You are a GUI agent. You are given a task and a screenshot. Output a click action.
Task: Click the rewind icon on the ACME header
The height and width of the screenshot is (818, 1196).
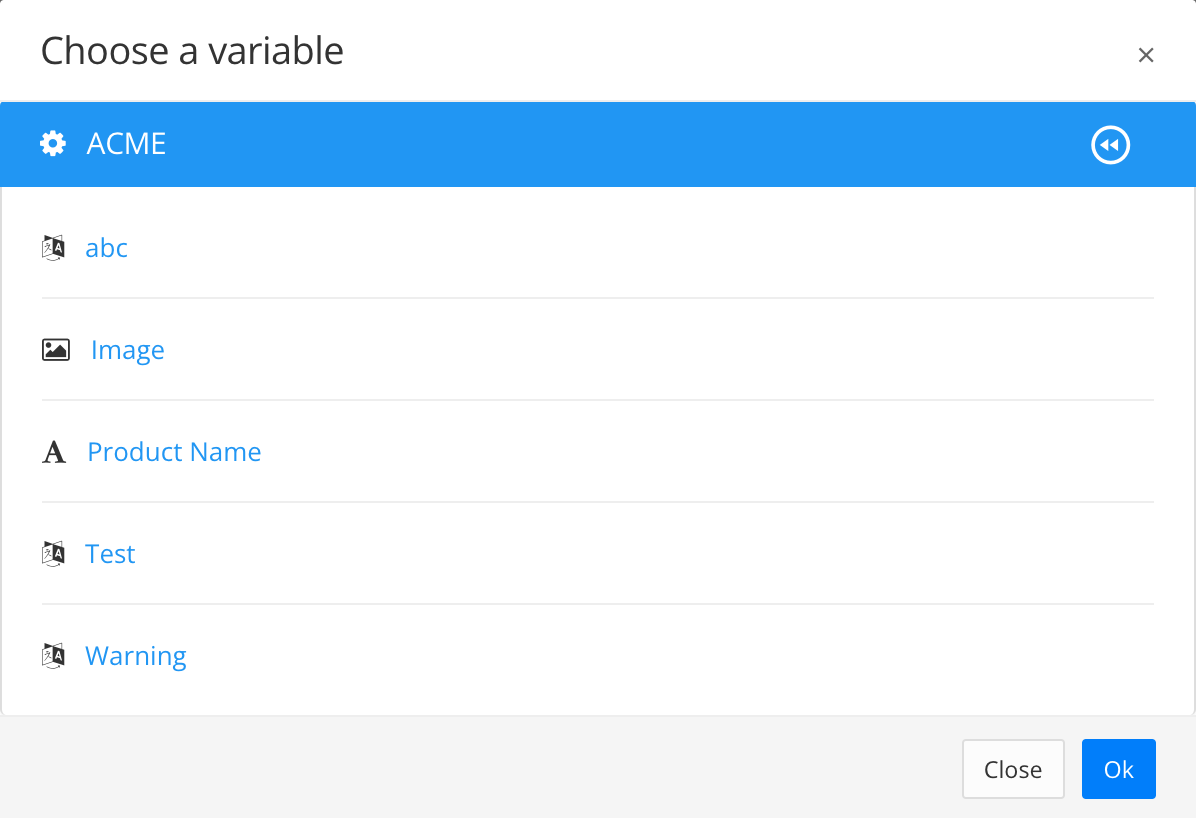[1110, 144]
